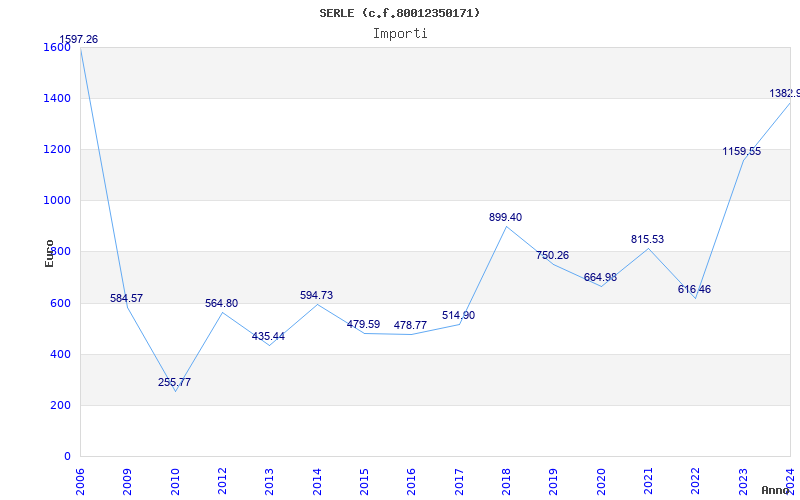This screenshot has height=500, width=800.
Task: Select the 1159.55 data label
Action: [x=742, y=151]
